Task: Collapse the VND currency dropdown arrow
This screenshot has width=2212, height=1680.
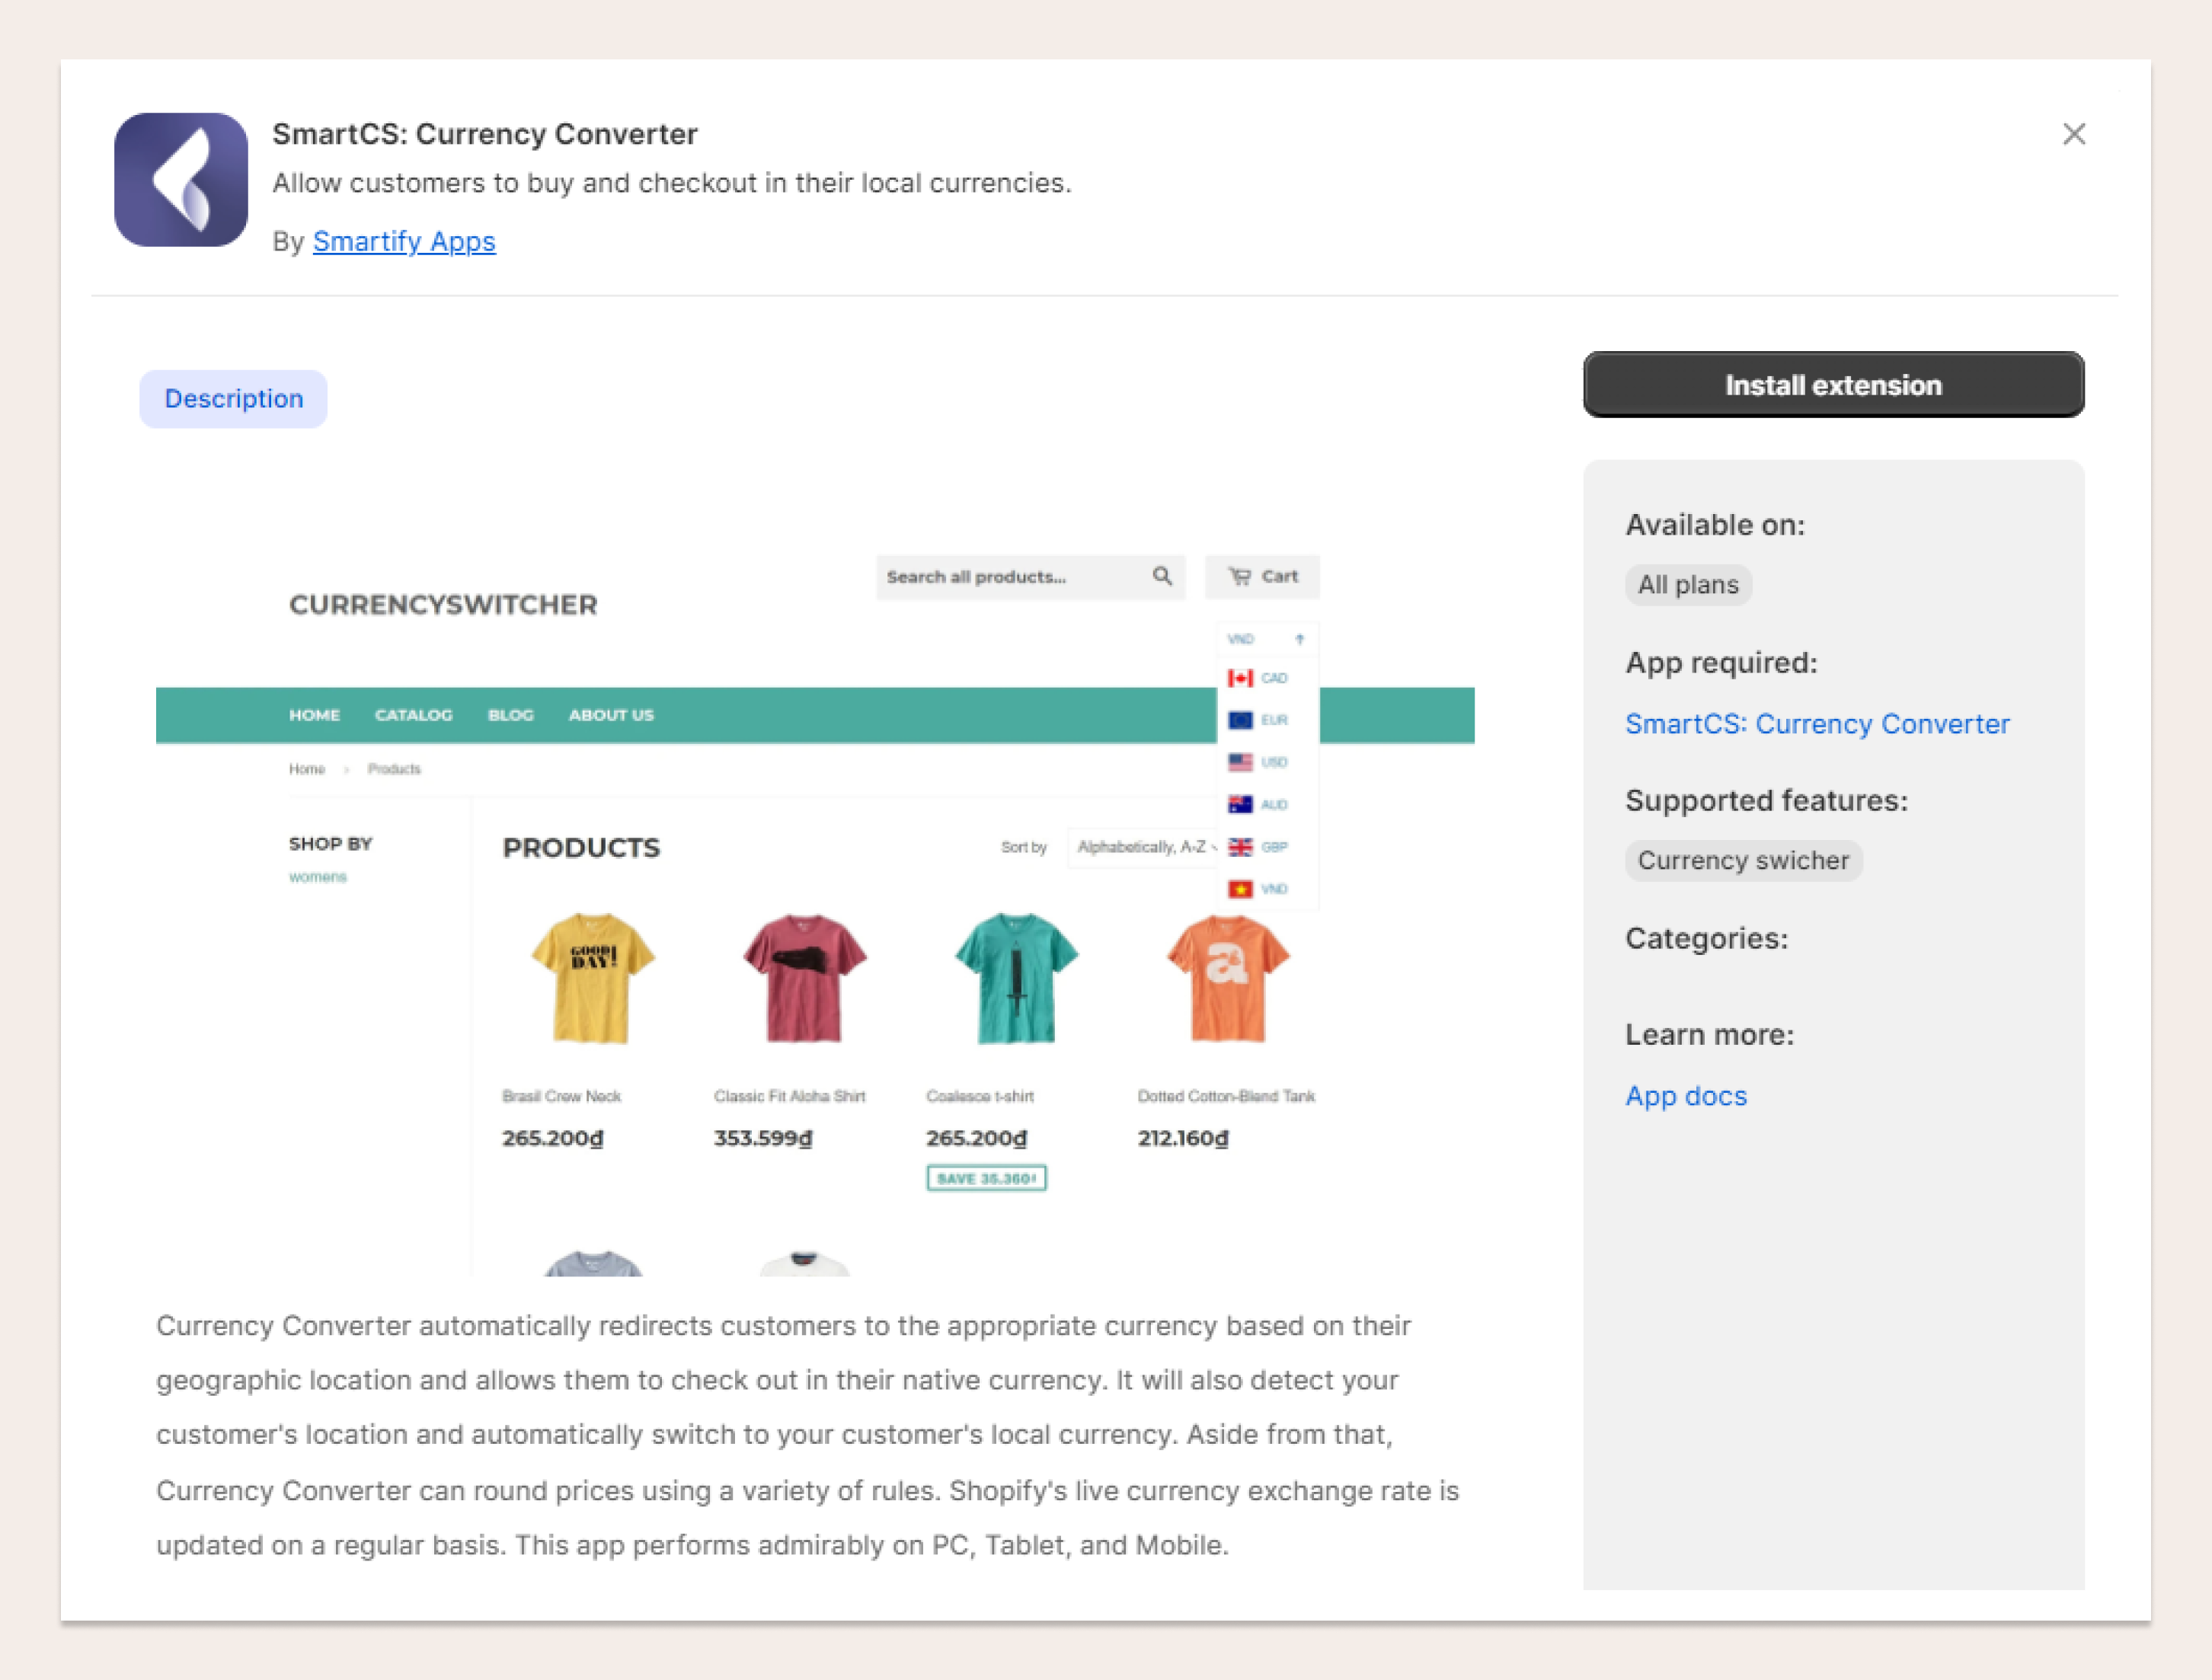Action: (1299, 638)
